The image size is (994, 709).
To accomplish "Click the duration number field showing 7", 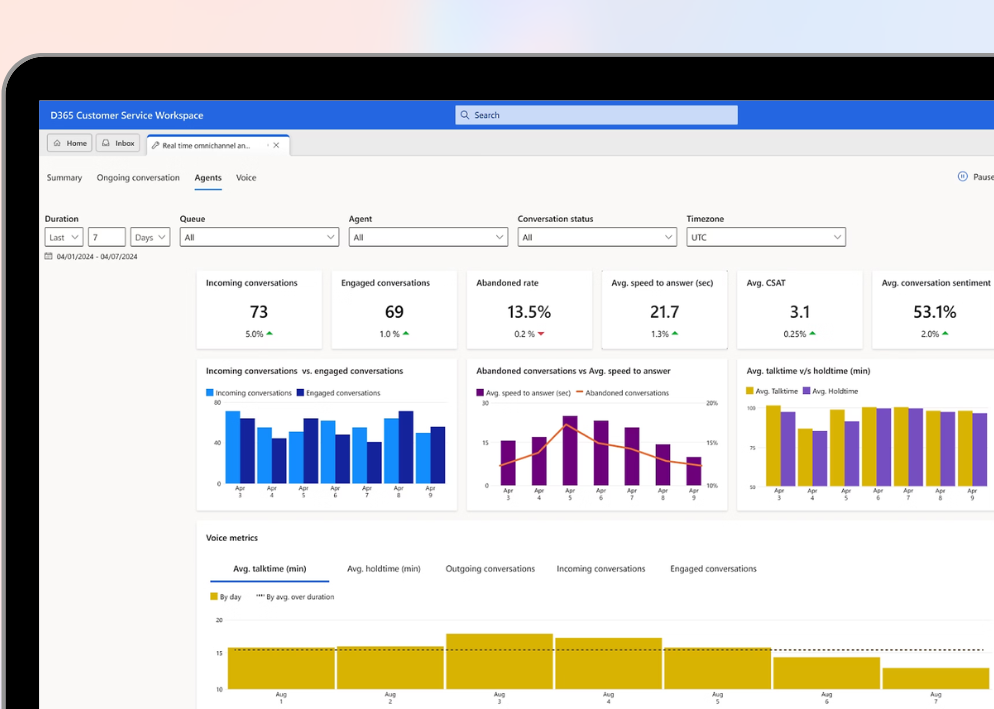I will pos(106,237).
